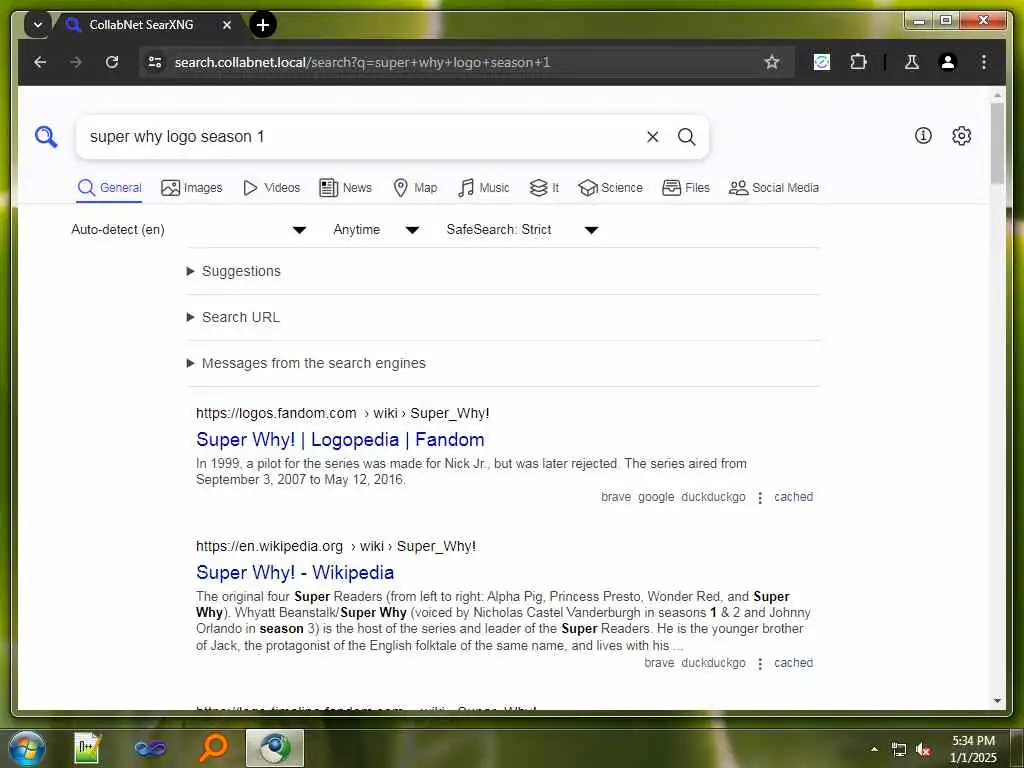Screen dimensions: 1024x768
Task: Click the SearXNG magnifier logo
Action: coord(46,136)
